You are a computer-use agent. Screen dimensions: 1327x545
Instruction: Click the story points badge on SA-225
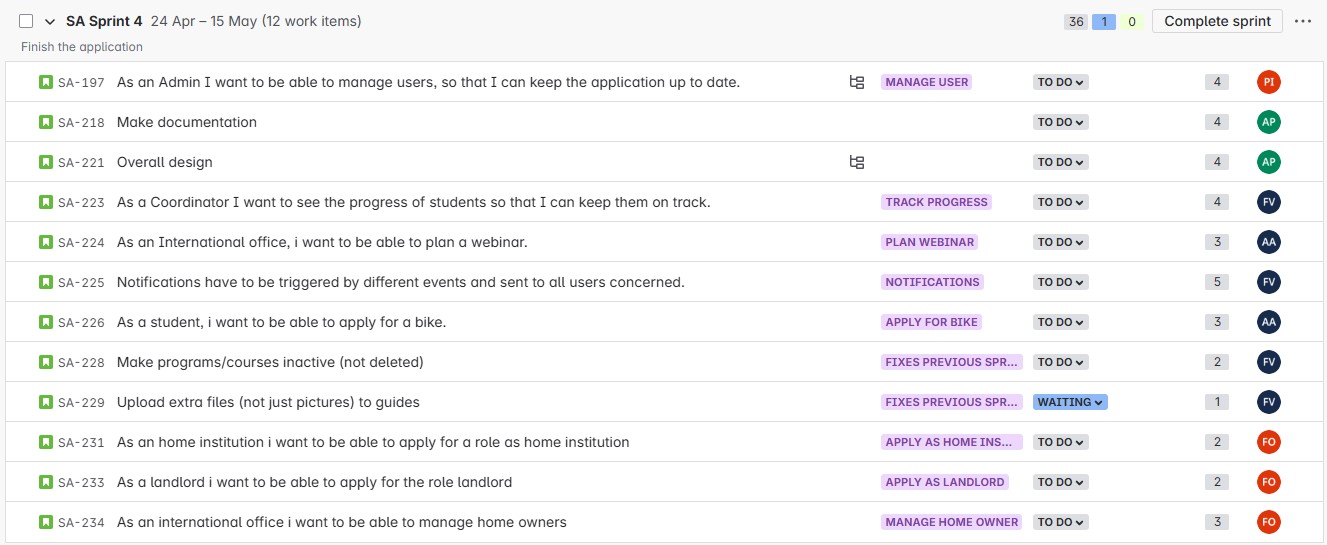1216,282
